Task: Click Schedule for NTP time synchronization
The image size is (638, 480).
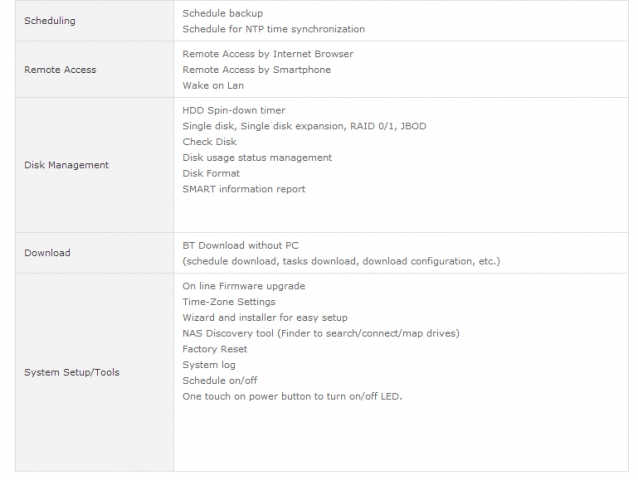Action: [273, 30]
